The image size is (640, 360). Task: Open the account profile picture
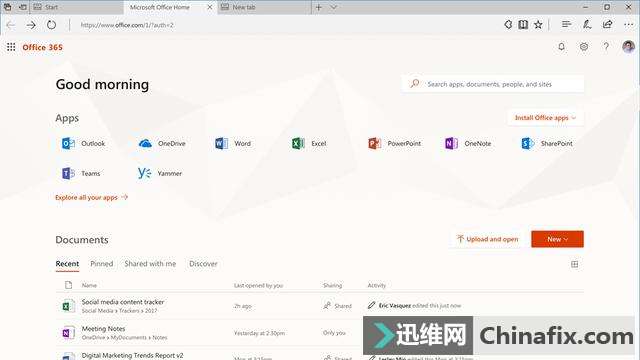click(629, 47)
